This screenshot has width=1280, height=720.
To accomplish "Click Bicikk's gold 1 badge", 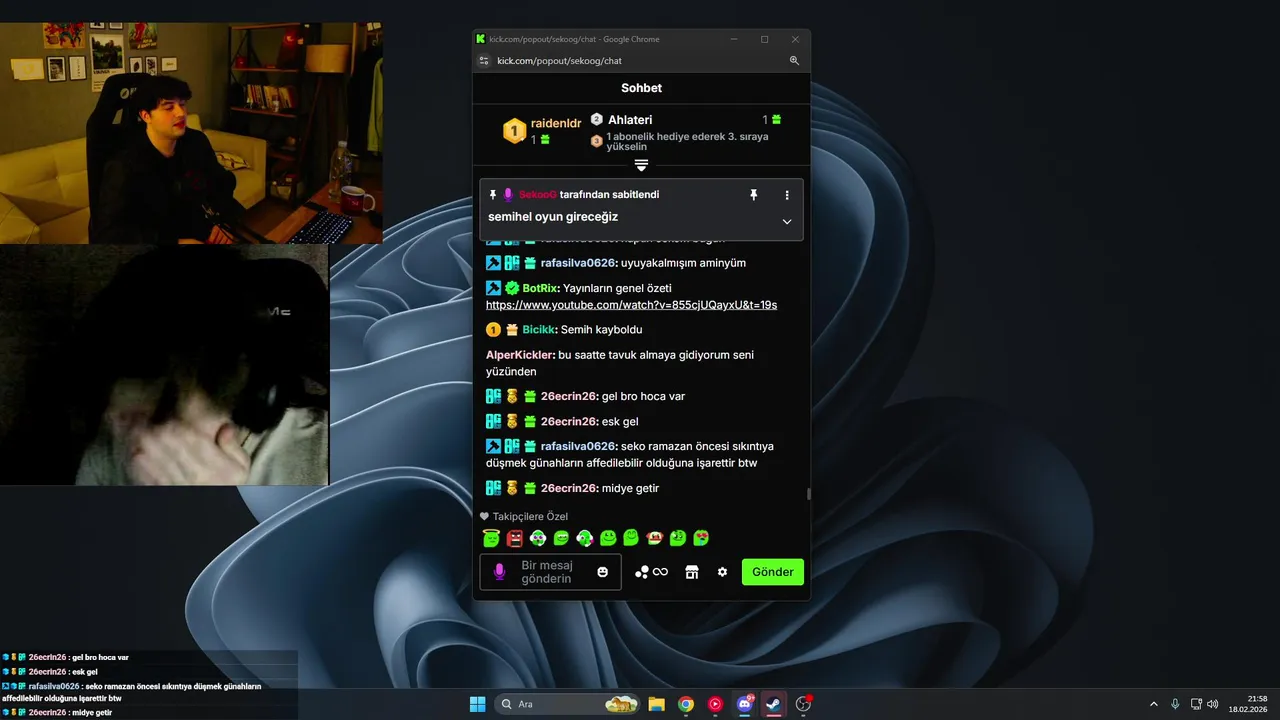I will [x=493, y=330].
